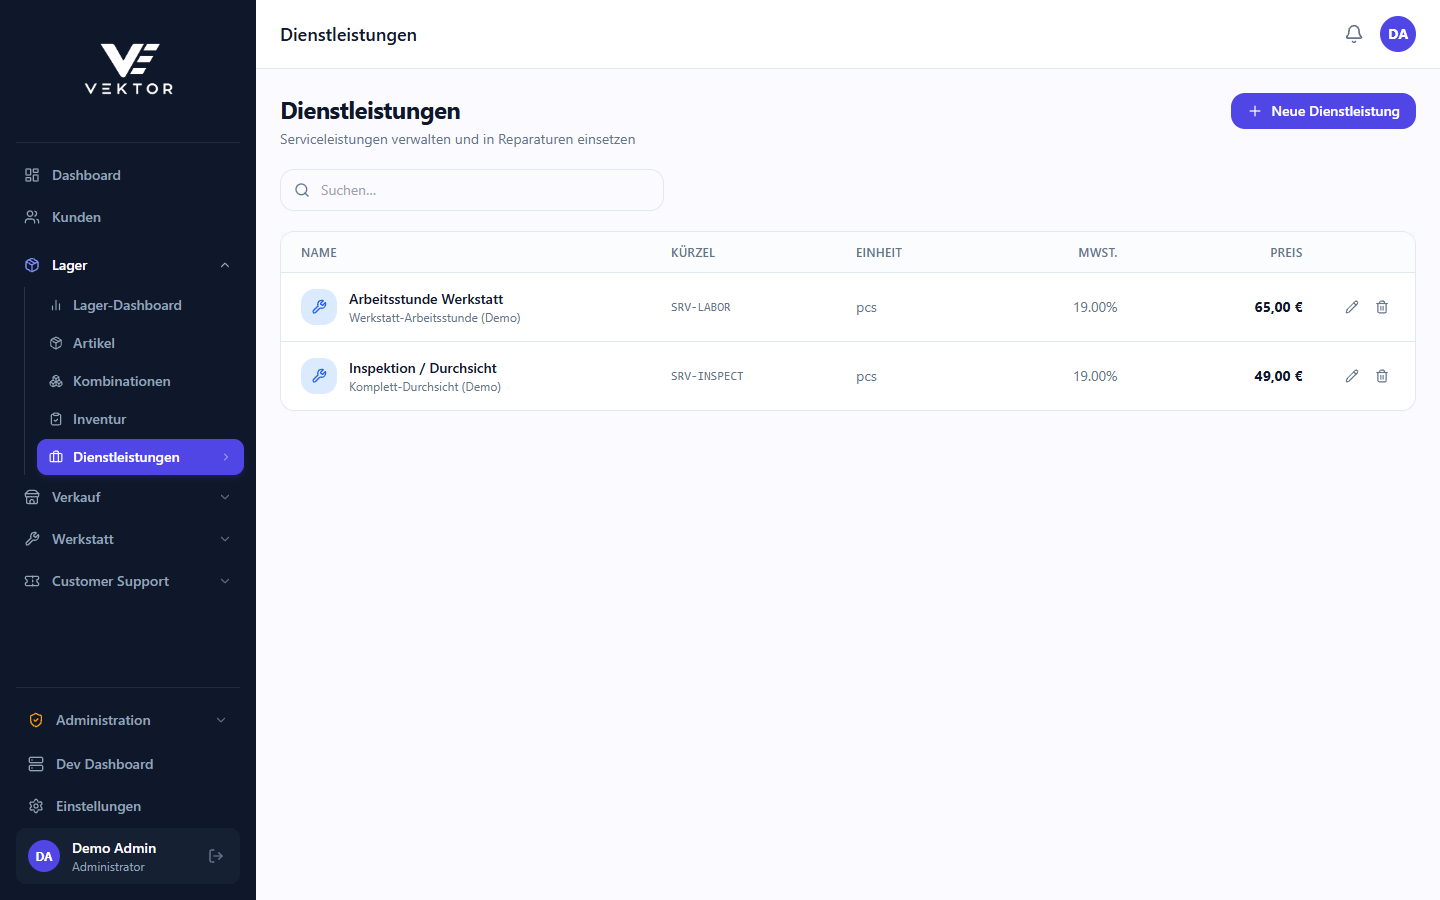
Task: Click the Vektor logo
Action: [129, 68]
